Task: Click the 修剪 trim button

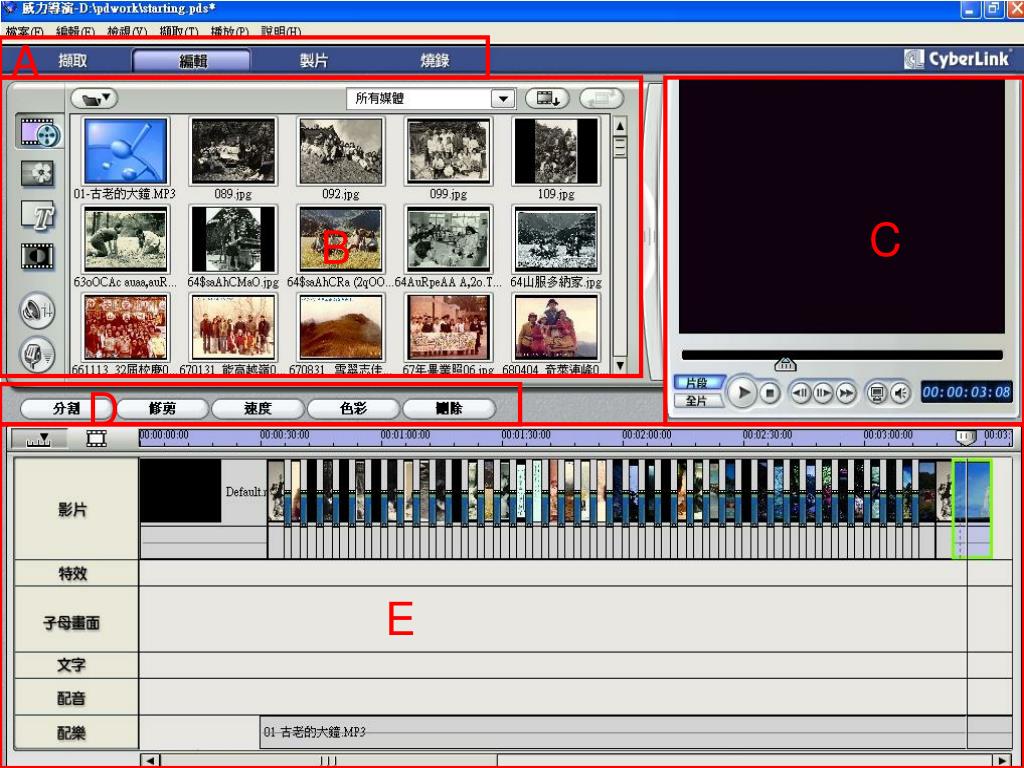Action: coord(162,409)
